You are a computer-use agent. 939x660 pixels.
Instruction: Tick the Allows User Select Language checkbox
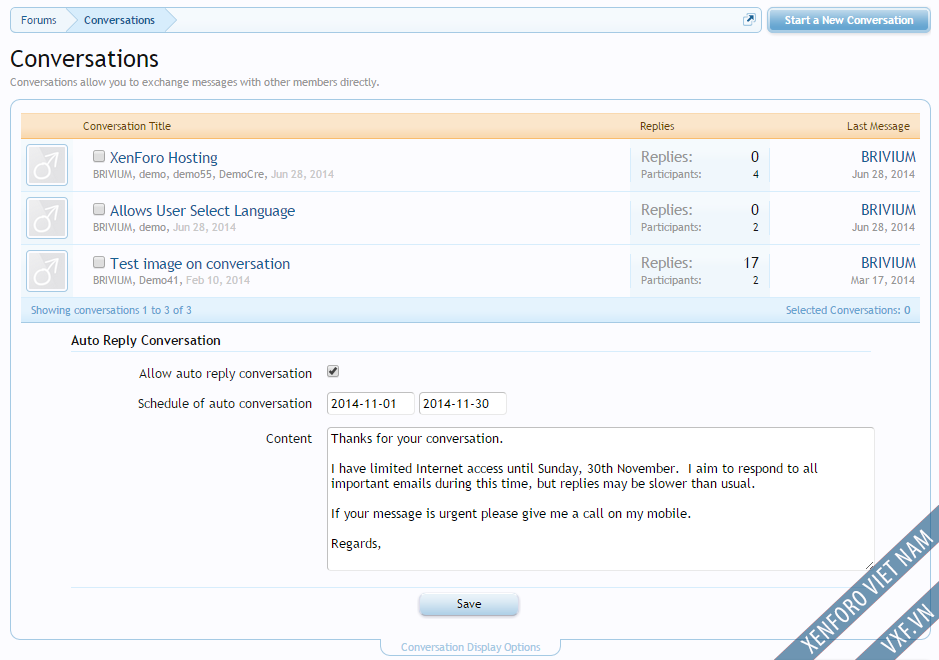99,209
